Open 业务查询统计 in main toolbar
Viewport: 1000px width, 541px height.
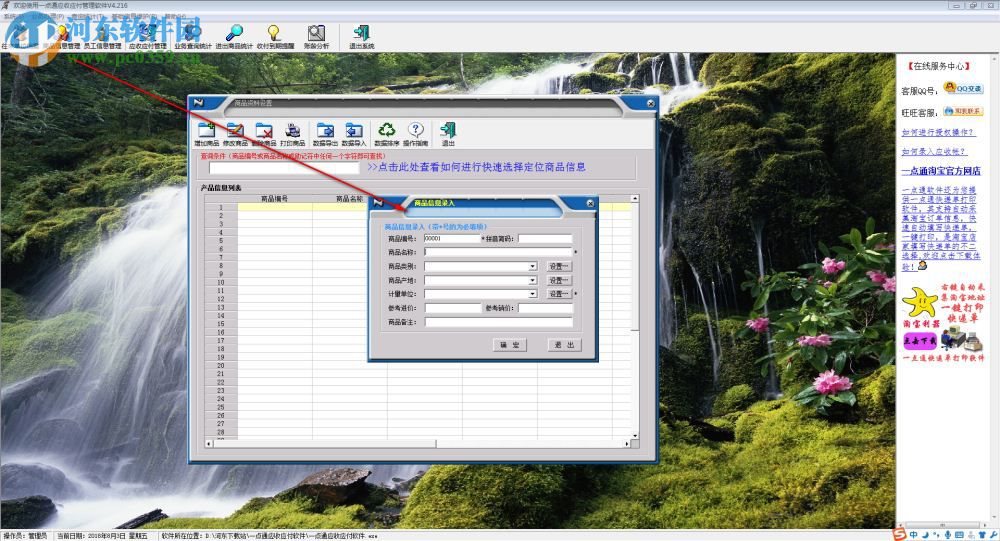(x=193, y=37)
